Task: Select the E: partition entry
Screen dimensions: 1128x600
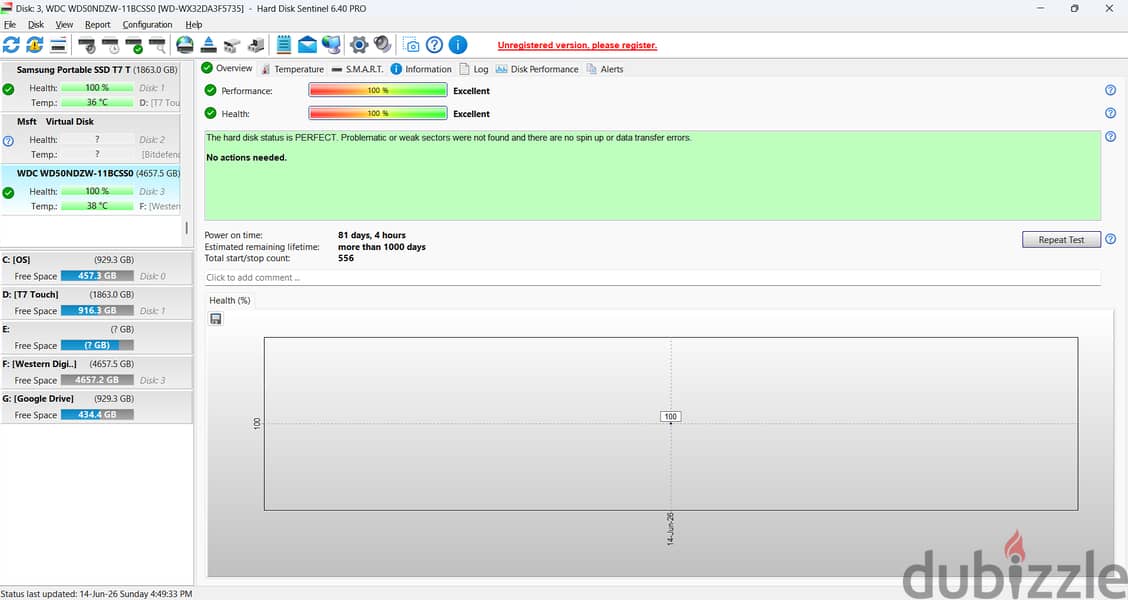Action: (x=96, y=337)
